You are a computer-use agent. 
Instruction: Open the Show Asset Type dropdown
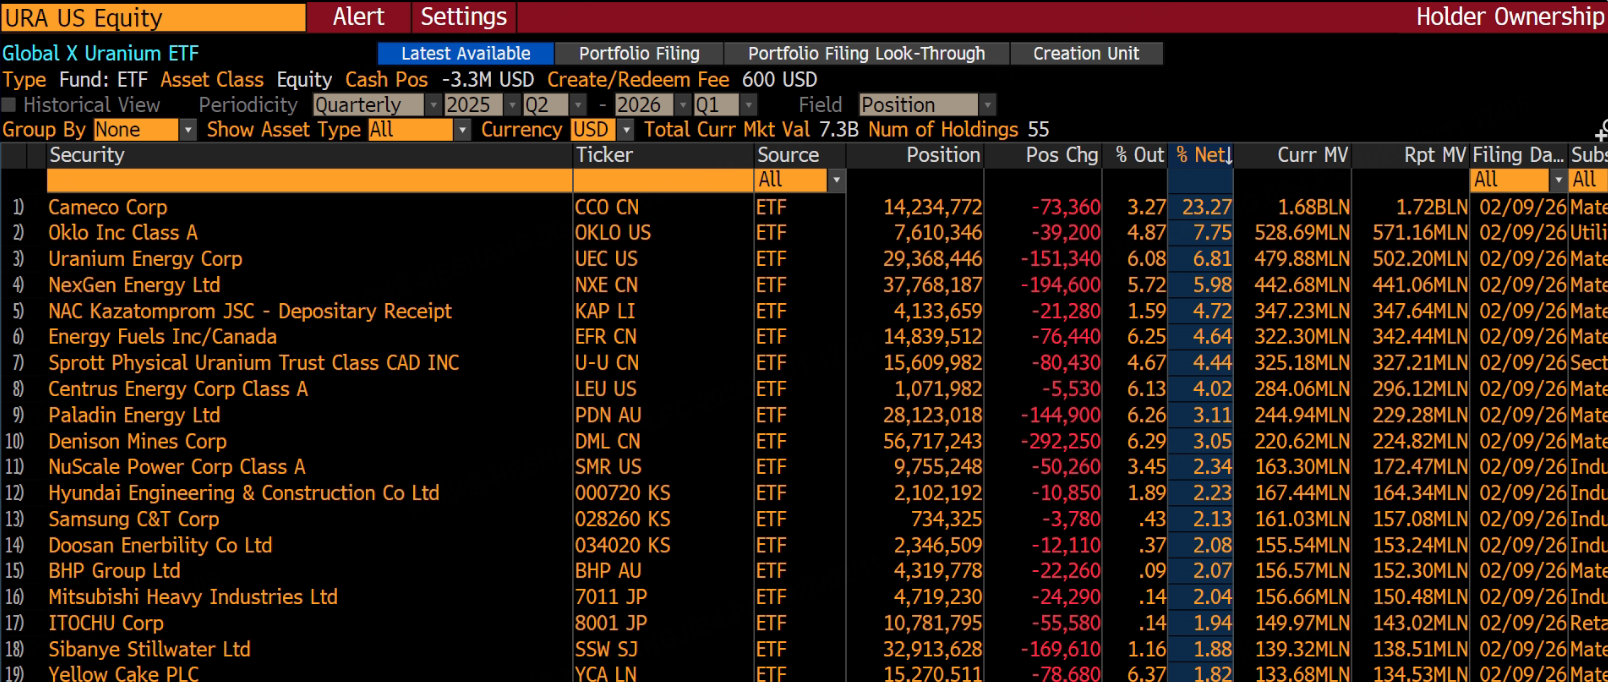click(461, 130)
